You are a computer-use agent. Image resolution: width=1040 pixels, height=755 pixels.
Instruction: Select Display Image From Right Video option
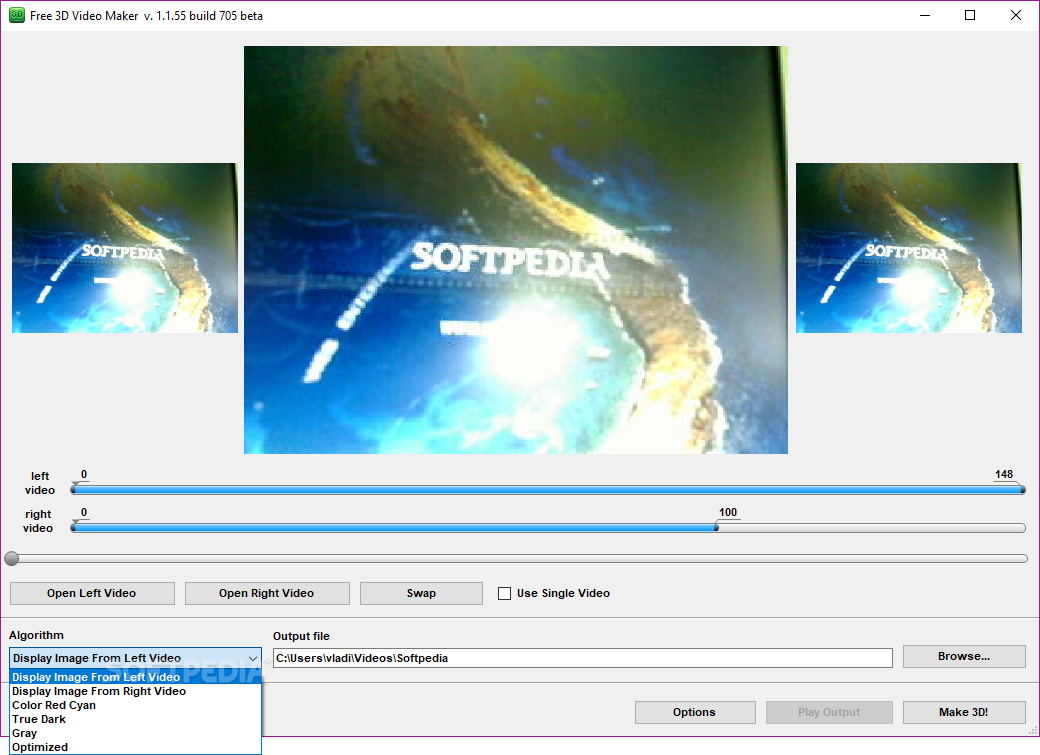(x=135, y=691)
